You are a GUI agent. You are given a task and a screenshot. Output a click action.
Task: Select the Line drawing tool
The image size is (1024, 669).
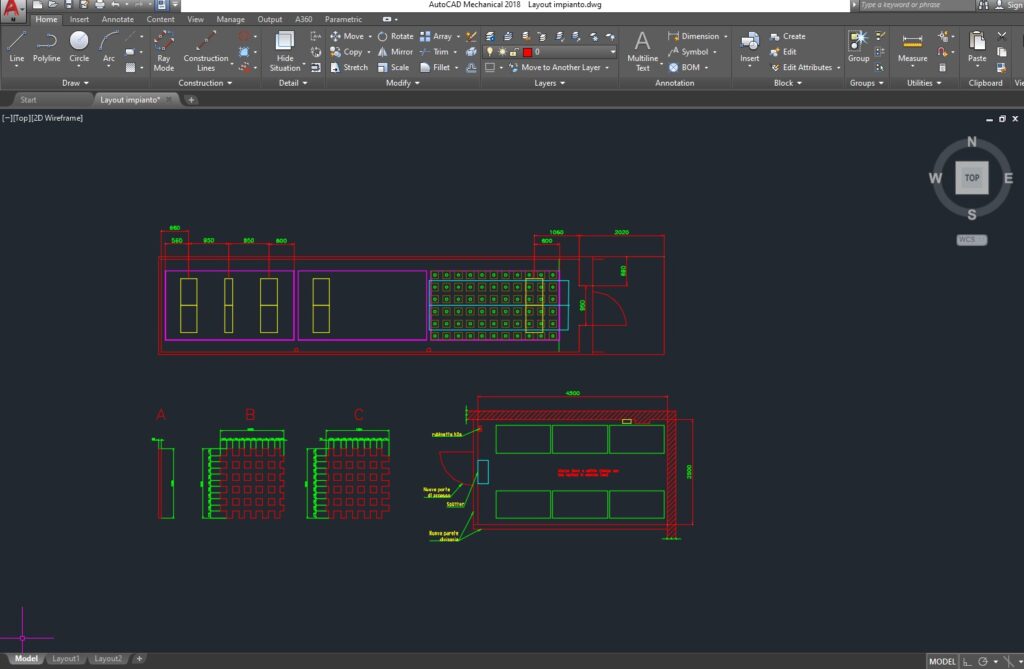coord(16,47)
